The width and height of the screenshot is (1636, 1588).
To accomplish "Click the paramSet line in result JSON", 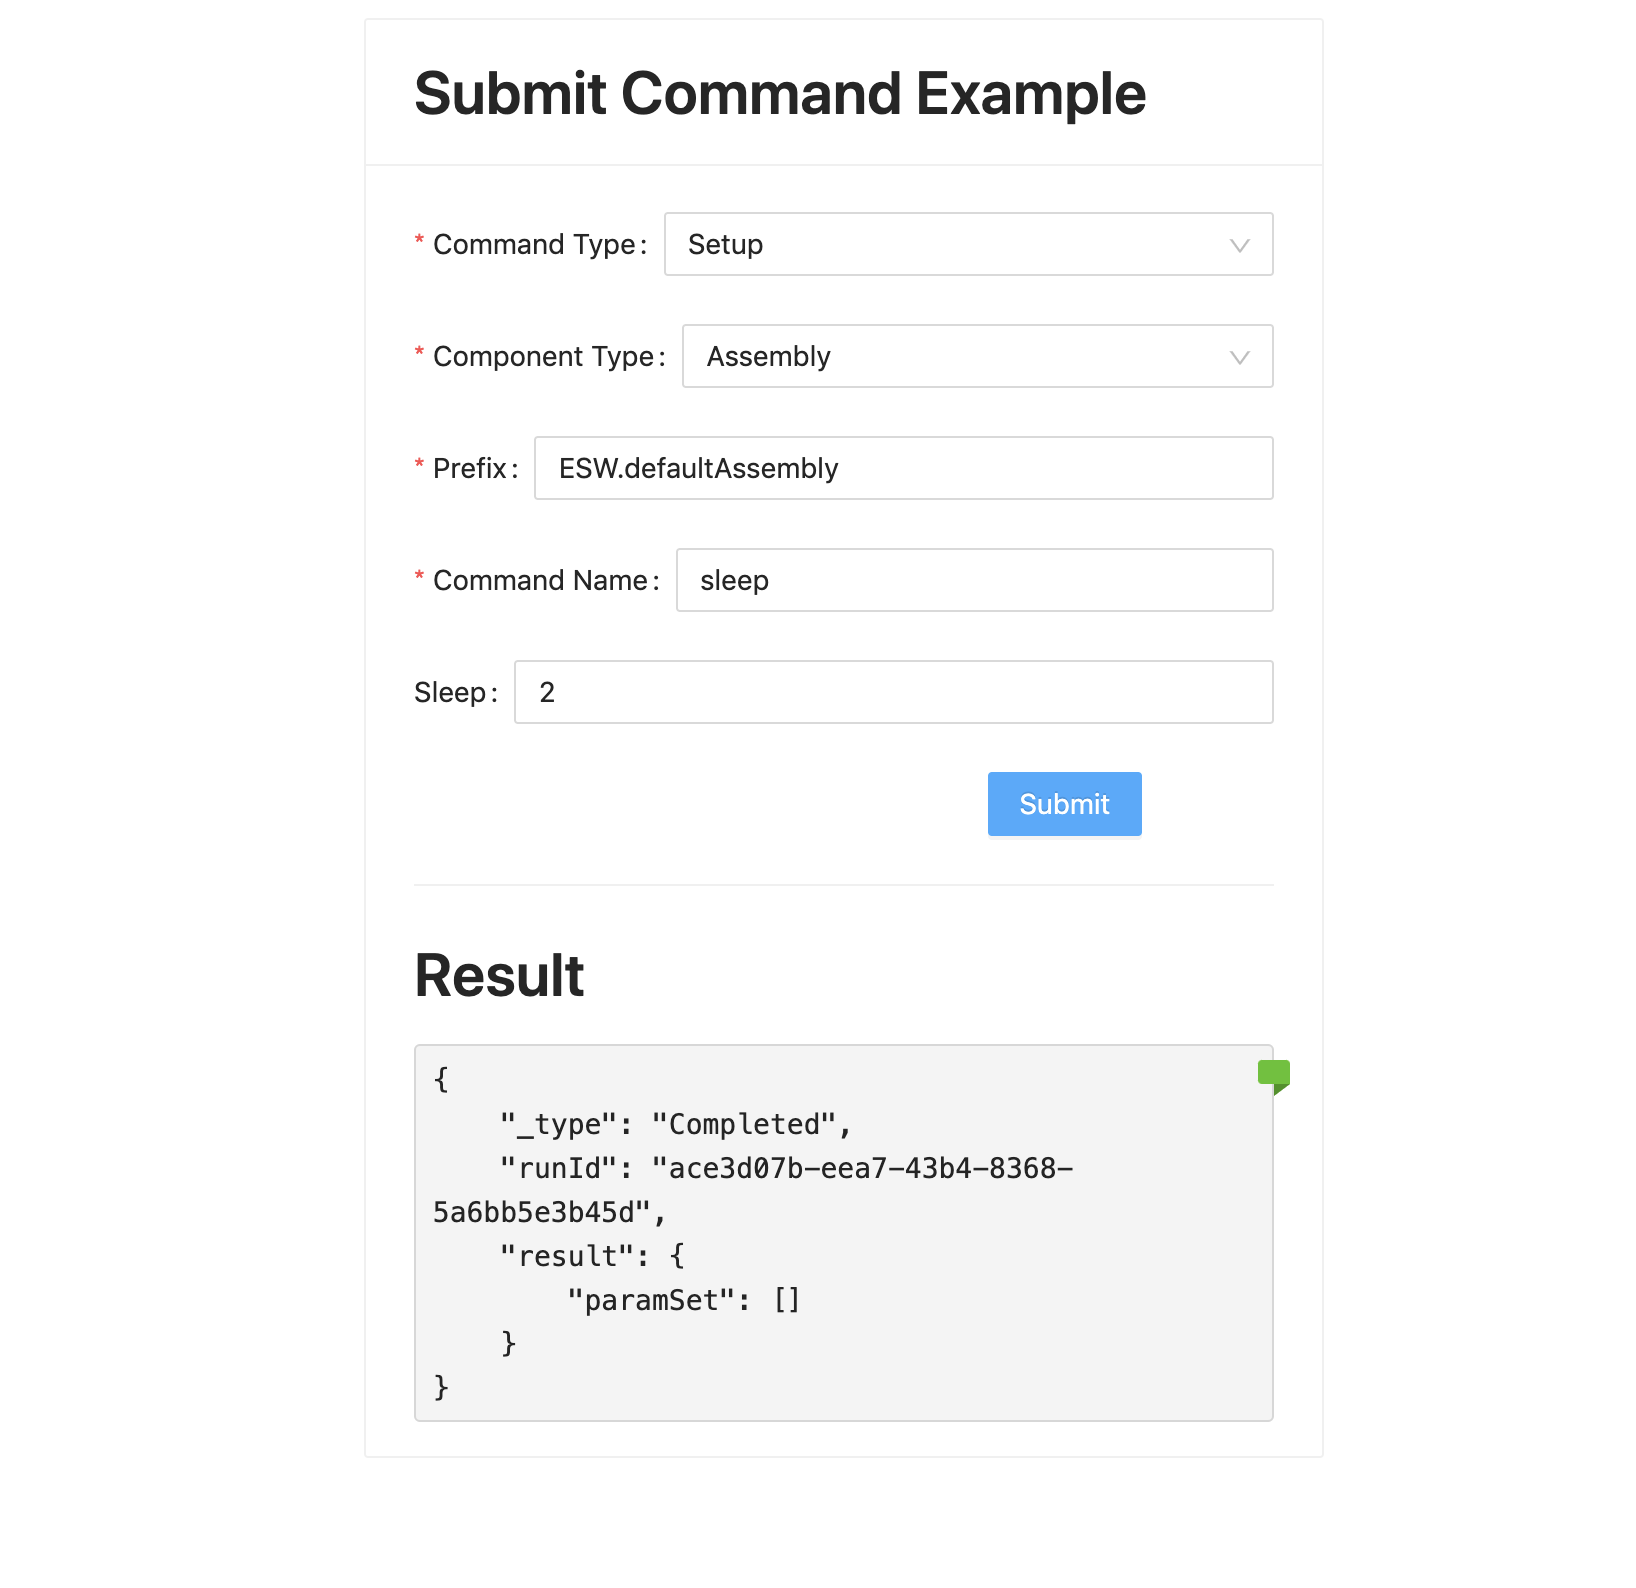I will coord(683,1300).
